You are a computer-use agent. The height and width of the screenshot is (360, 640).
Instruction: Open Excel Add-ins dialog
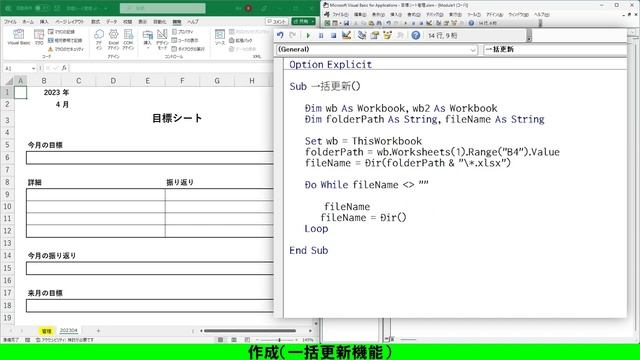[113, 40]
